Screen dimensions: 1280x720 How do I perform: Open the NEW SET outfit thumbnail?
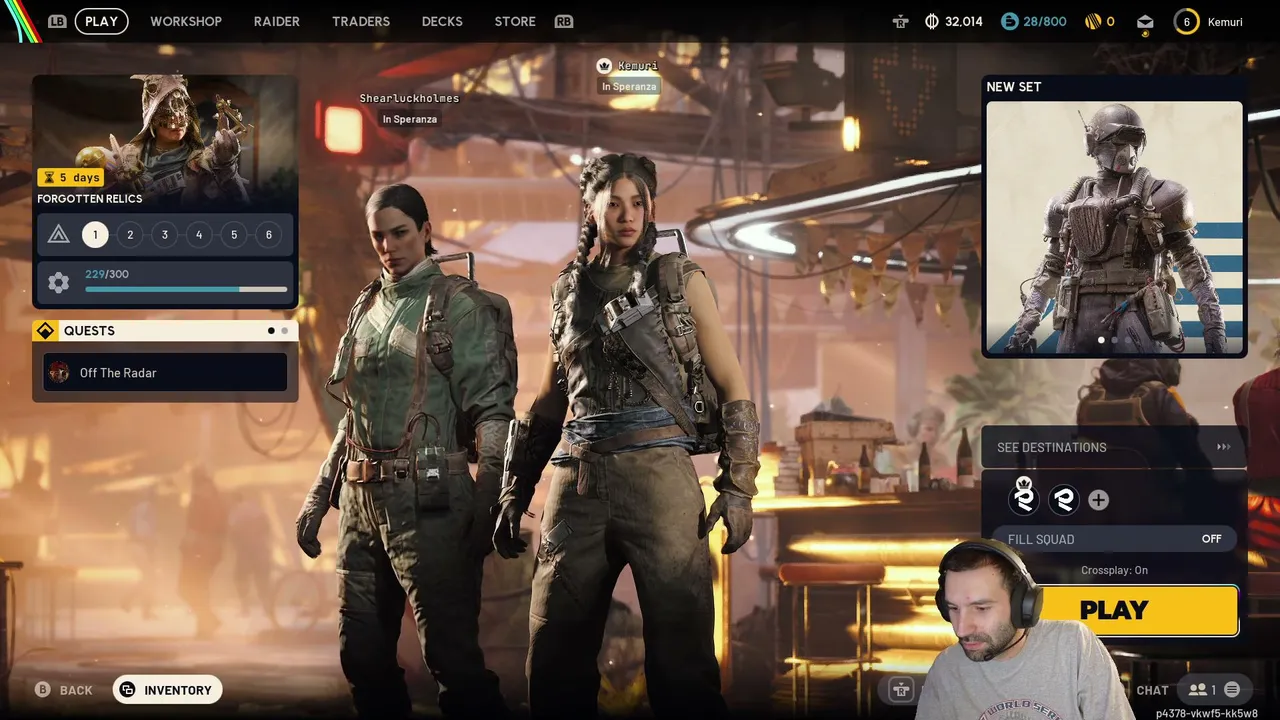(1114, 226)
